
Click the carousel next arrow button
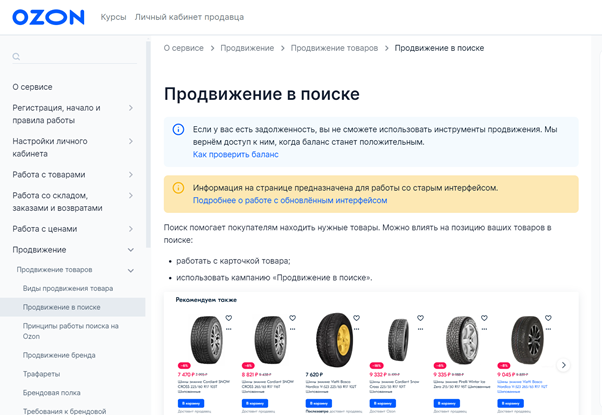pyautogui.click(x=563, y=365)
